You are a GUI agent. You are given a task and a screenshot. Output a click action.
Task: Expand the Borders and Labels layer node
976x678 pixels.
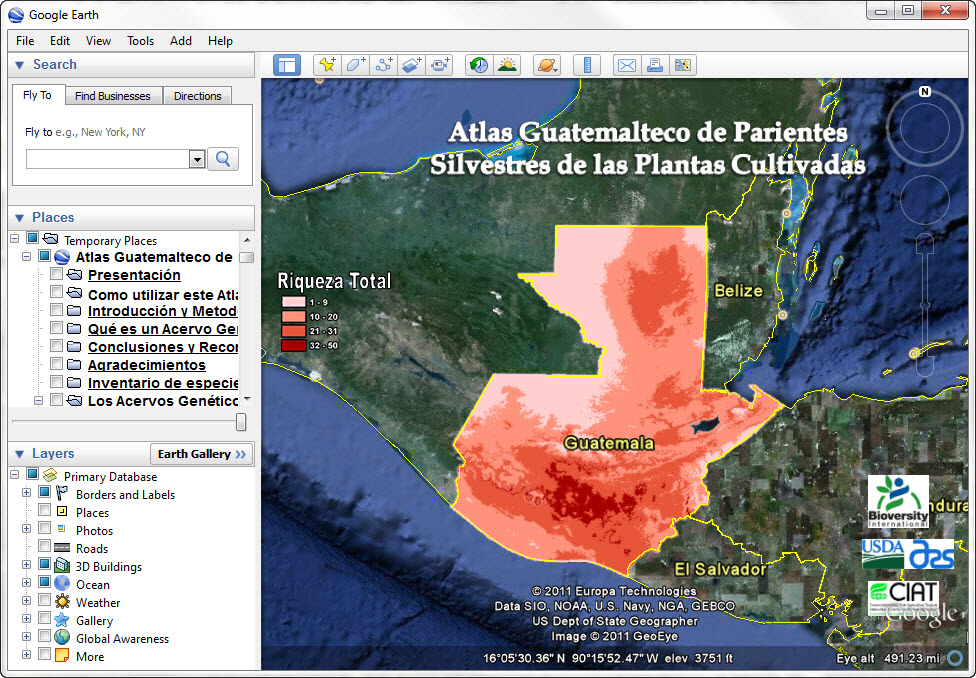27,492
